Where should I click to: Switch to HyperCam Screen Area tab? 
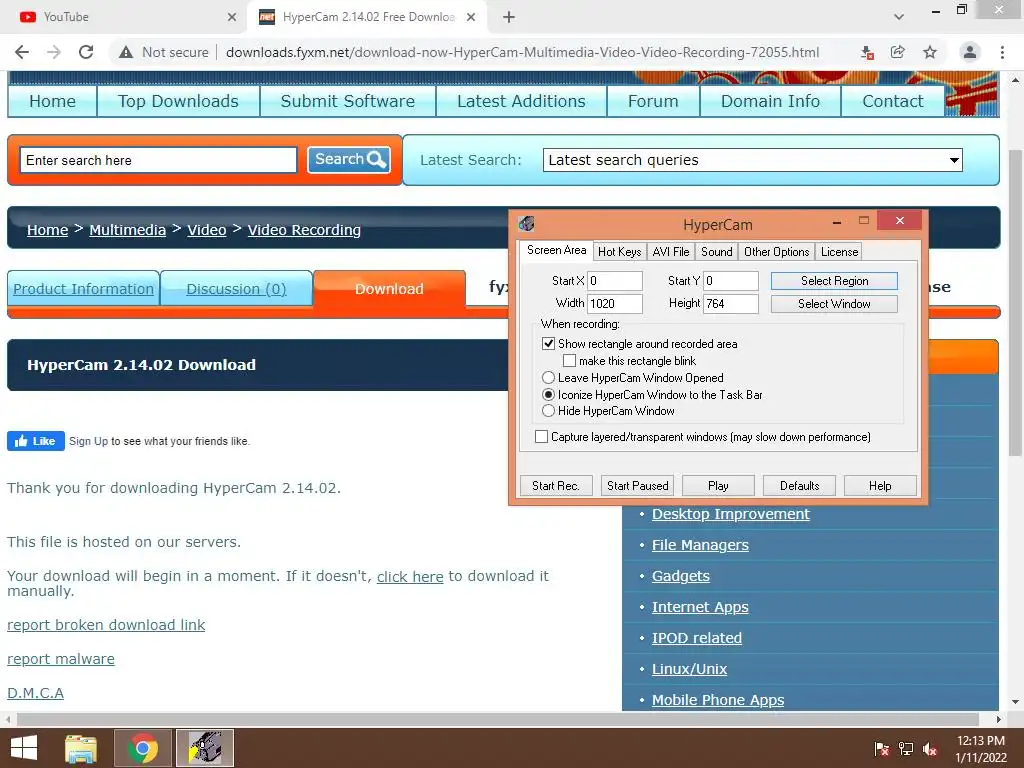click(x=556, y=250)
